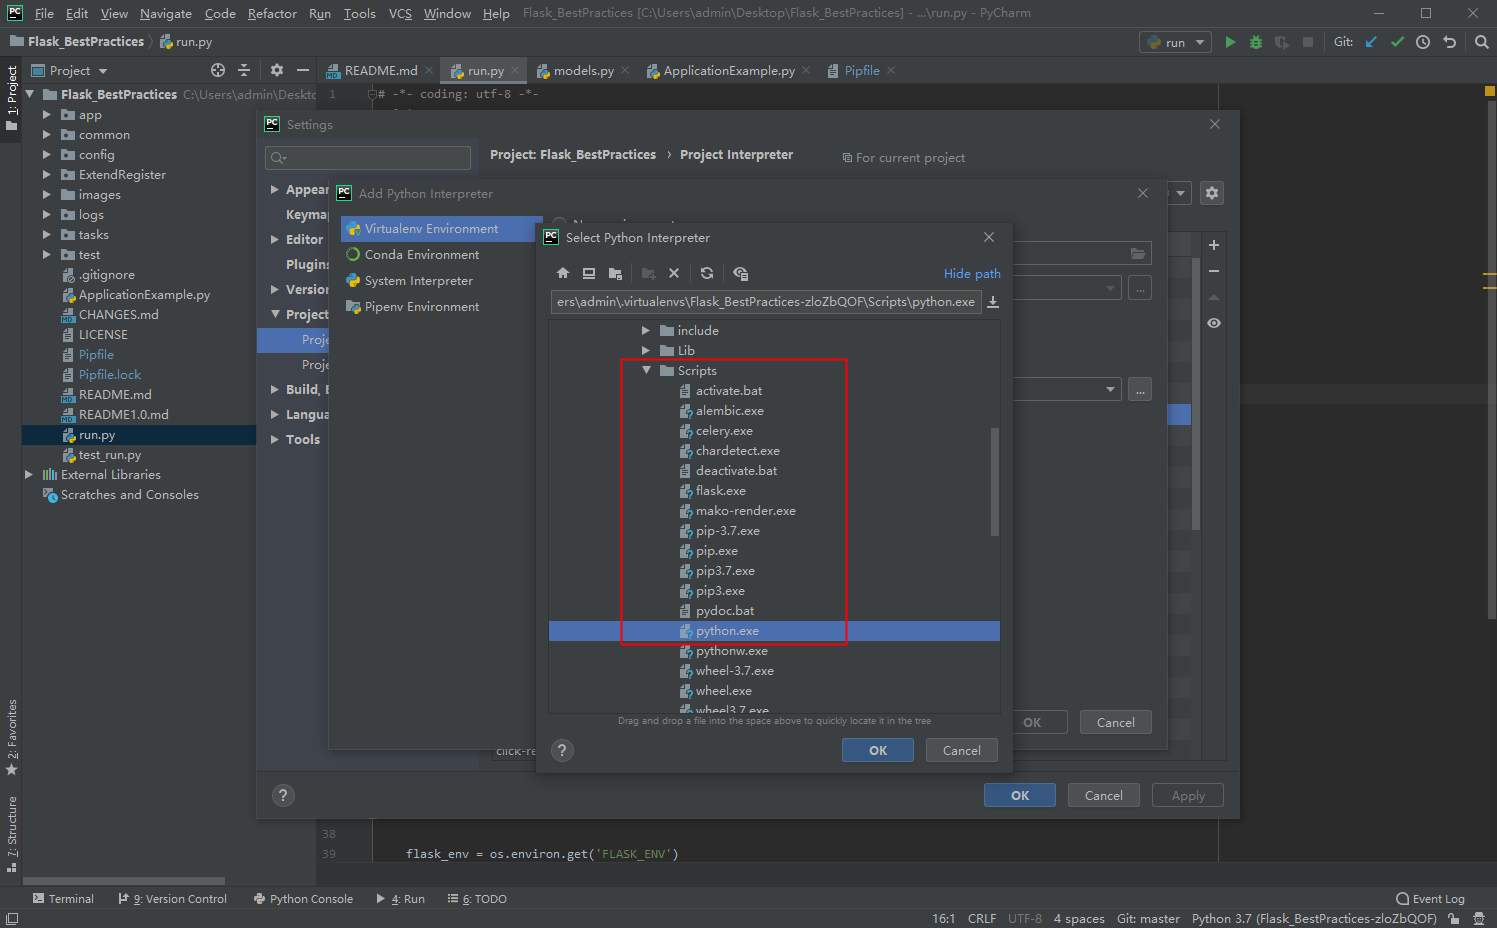Refresh the file chooser tree
The height and width of the screenshot is (928, 1497).
(707, 273)
